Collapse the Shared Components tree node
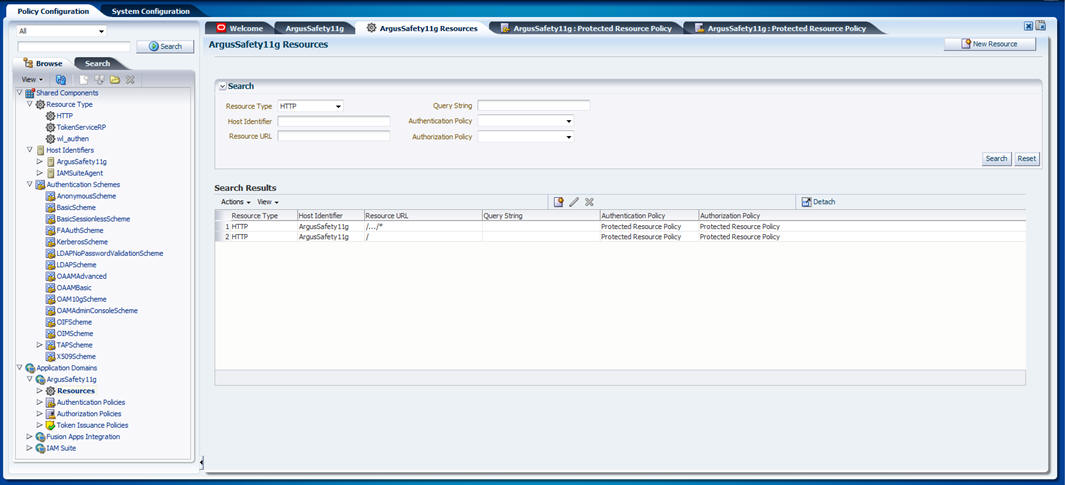Screen dimensions: 1065x485 pos(19,92)
